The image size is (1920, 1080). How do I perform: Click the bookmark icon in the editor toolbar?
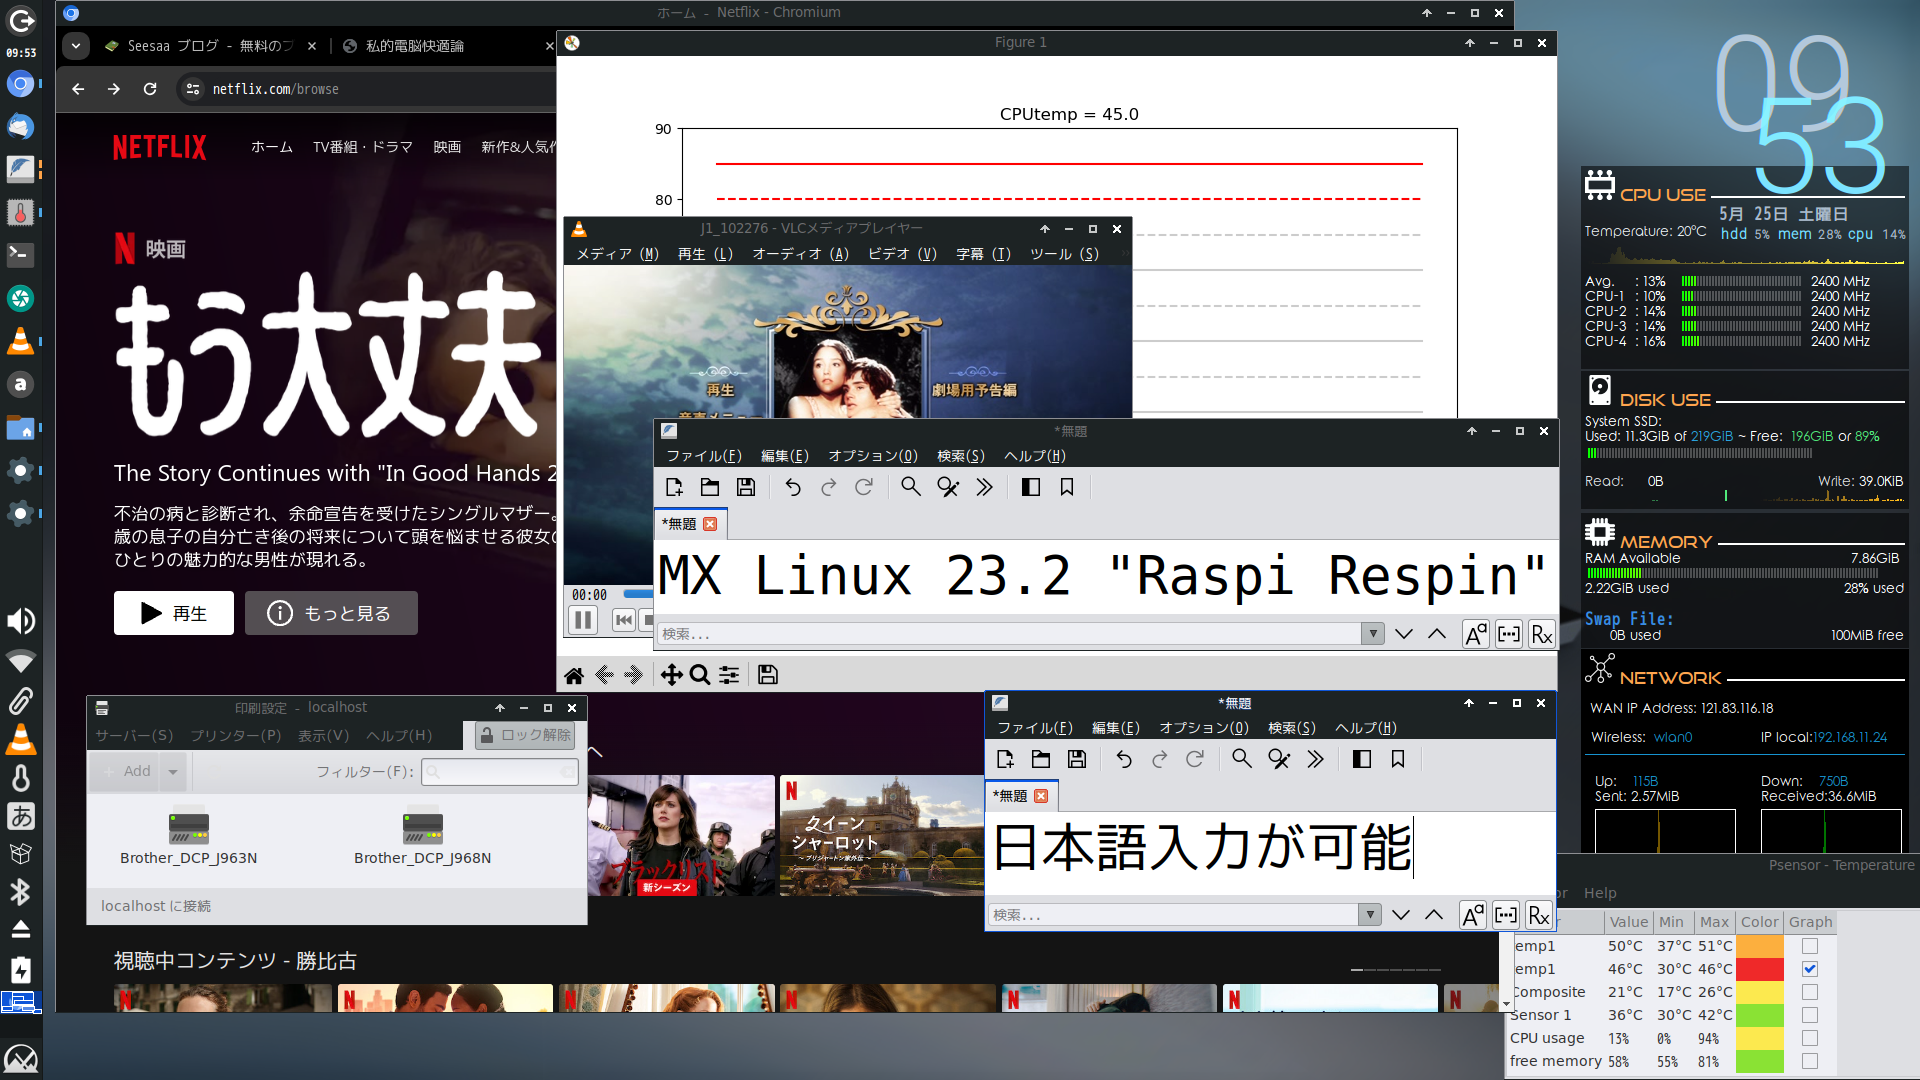point(1066,487)
